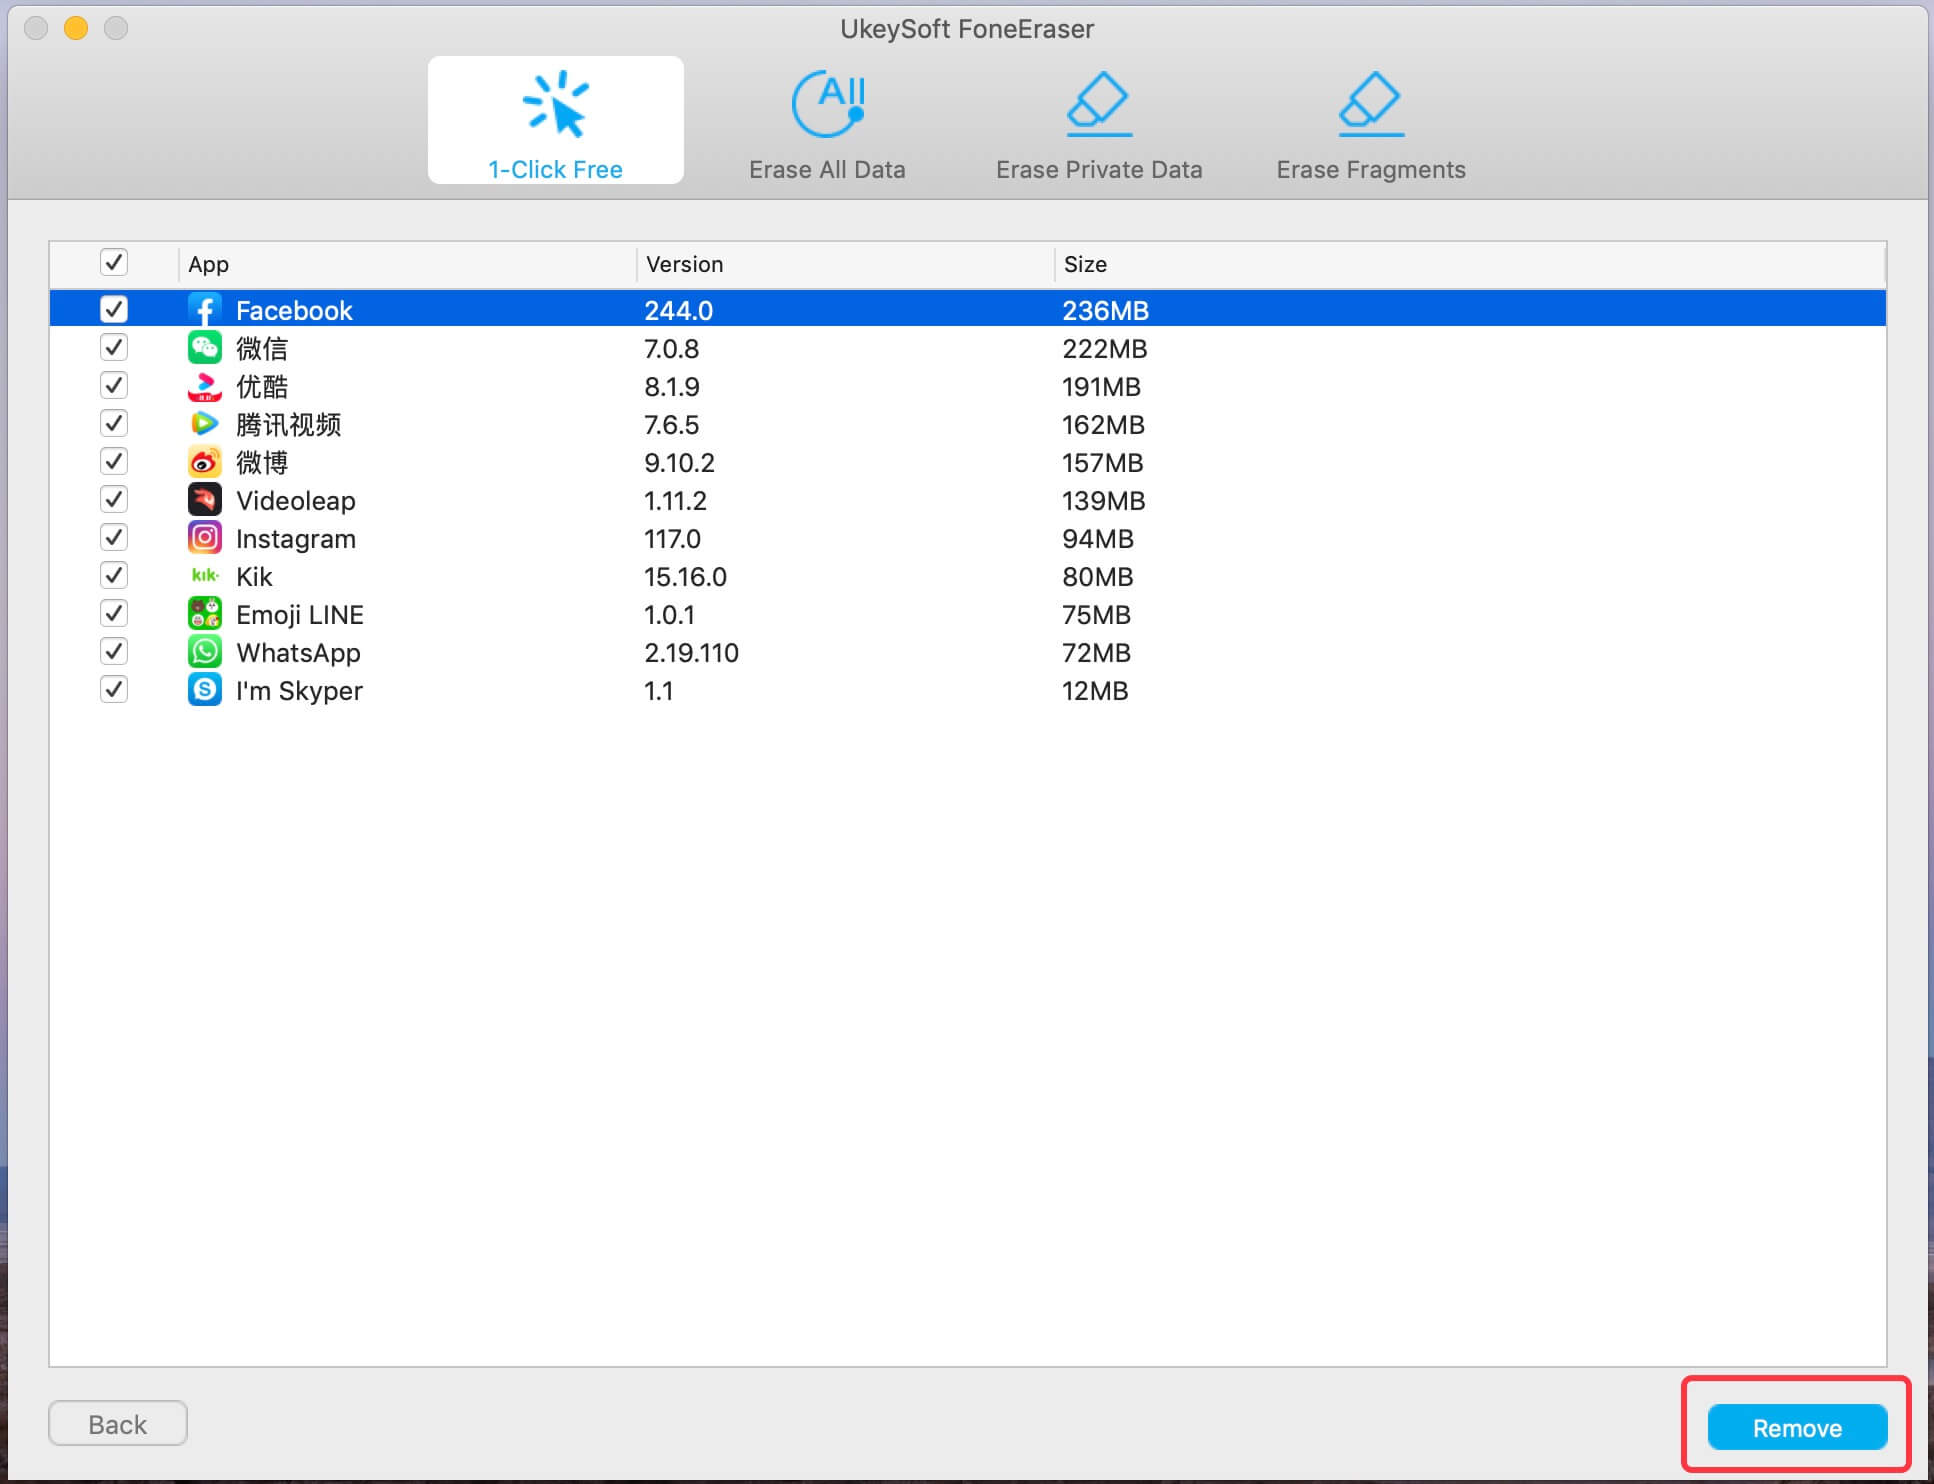Screen dimensions: 1934x1484
Task: Toggle the select-all checkbox in header
Action: coord(114,263)
